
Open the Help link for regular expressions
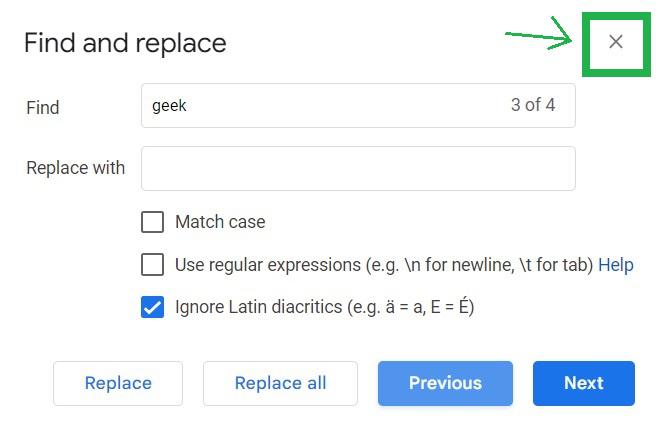pos(616,265)
